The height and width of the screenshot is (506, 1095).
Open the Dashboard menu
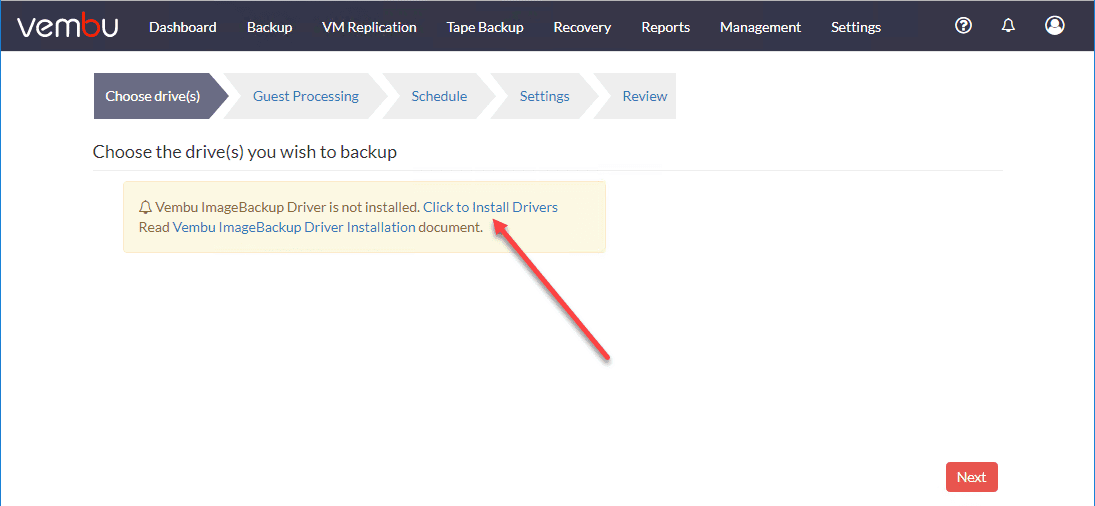pyautogui.click(x=182, y=27)
